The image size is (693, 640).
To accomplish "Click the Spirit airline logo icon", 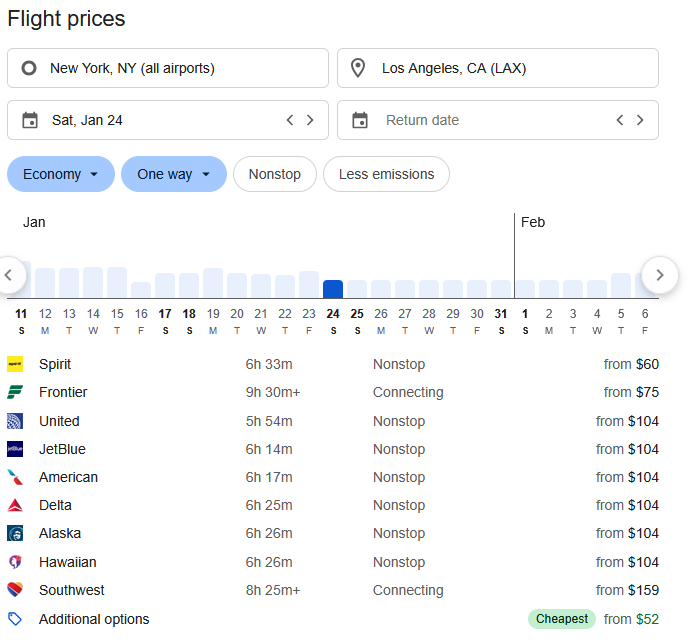I will 15,365.
